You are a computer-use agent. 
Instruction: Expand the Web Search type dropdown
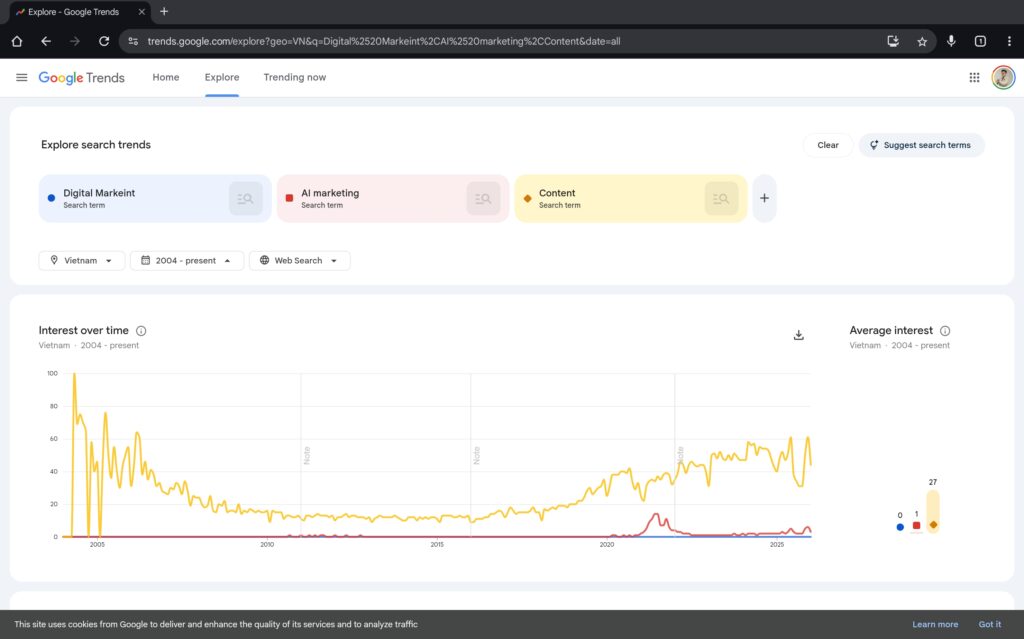tap(299, 261)
